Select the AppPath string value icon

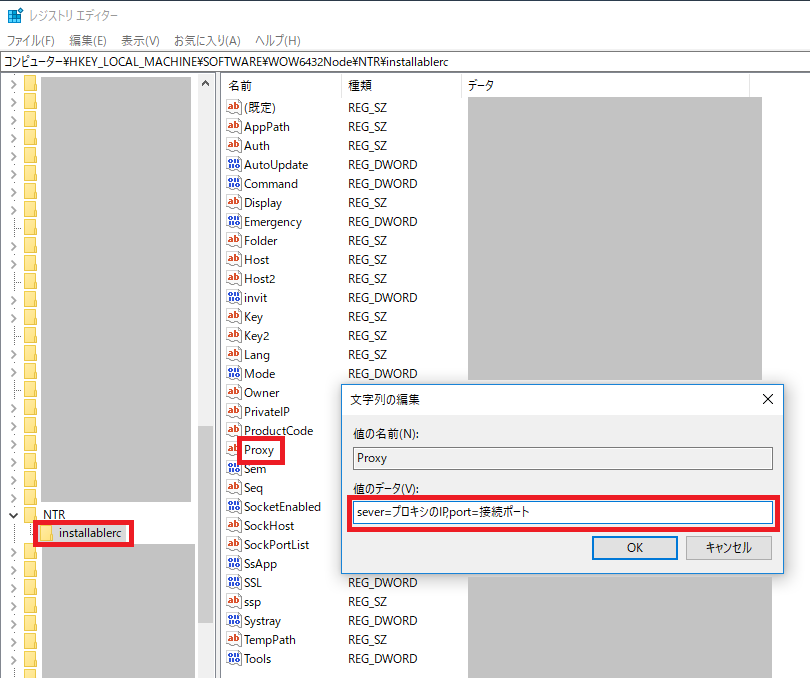(234, 126)
